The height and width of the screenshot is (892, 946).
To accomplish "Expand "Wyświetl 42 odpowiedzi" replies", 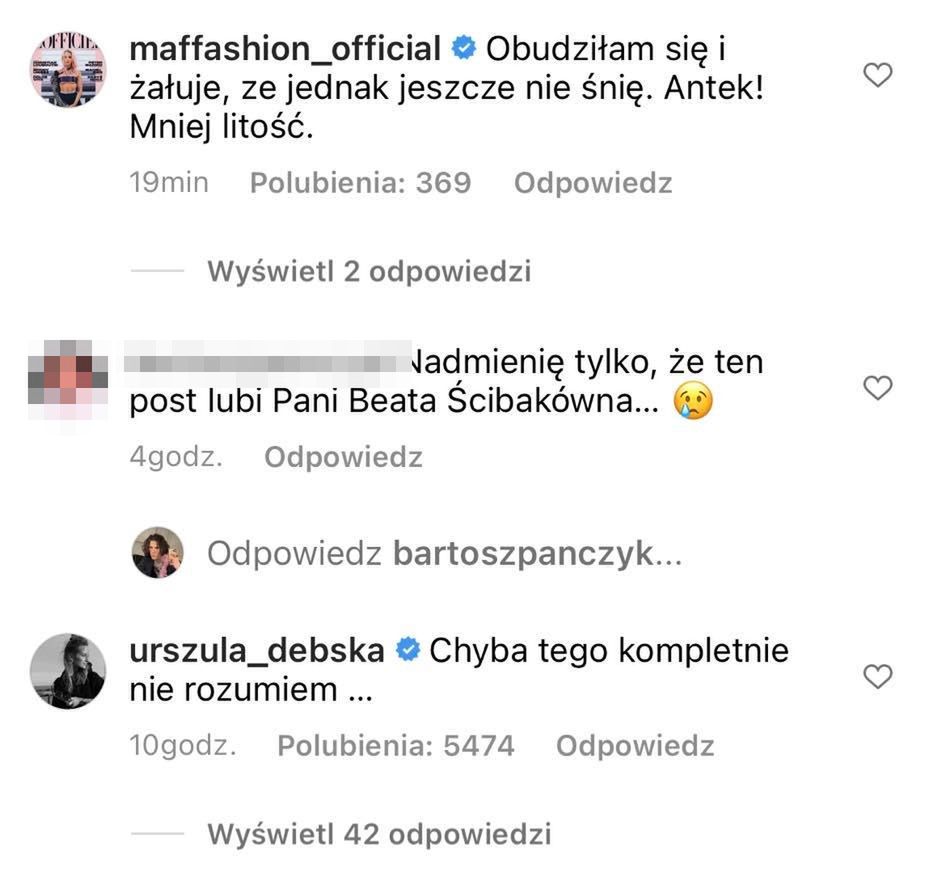I will (379, 833).
